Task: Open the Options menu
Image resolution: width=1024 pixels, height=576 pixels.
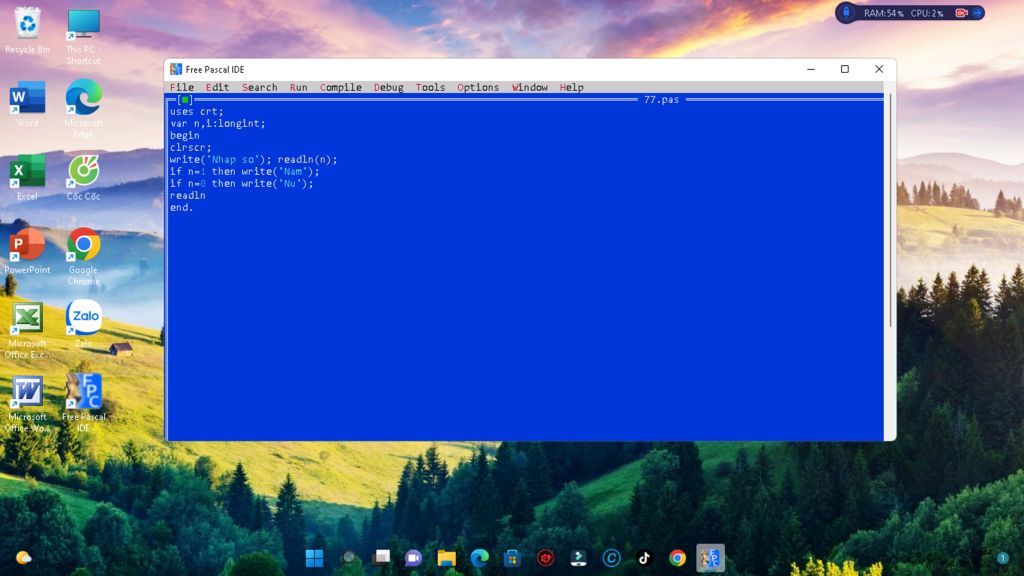Action: tap(477, 87)
